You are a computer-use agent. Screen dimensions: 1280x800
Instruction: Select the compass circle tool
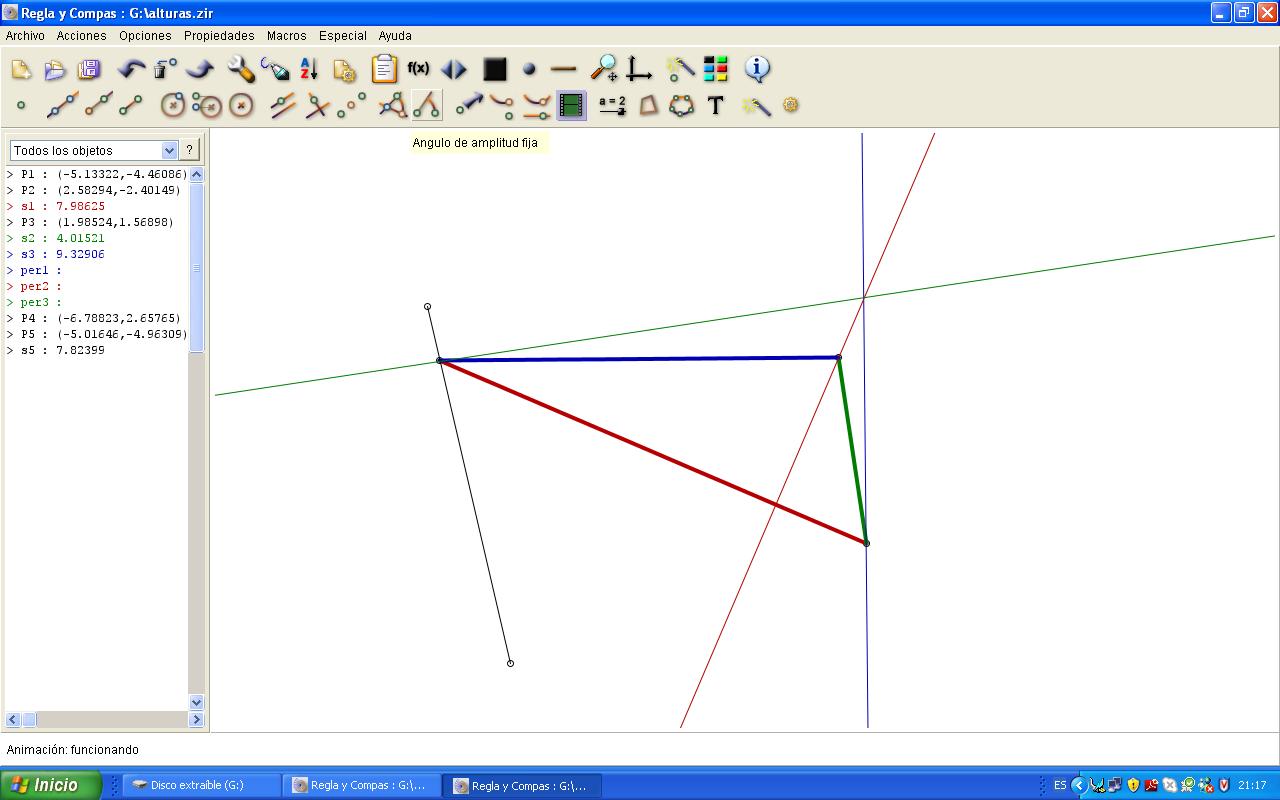(x=207, y=105)
